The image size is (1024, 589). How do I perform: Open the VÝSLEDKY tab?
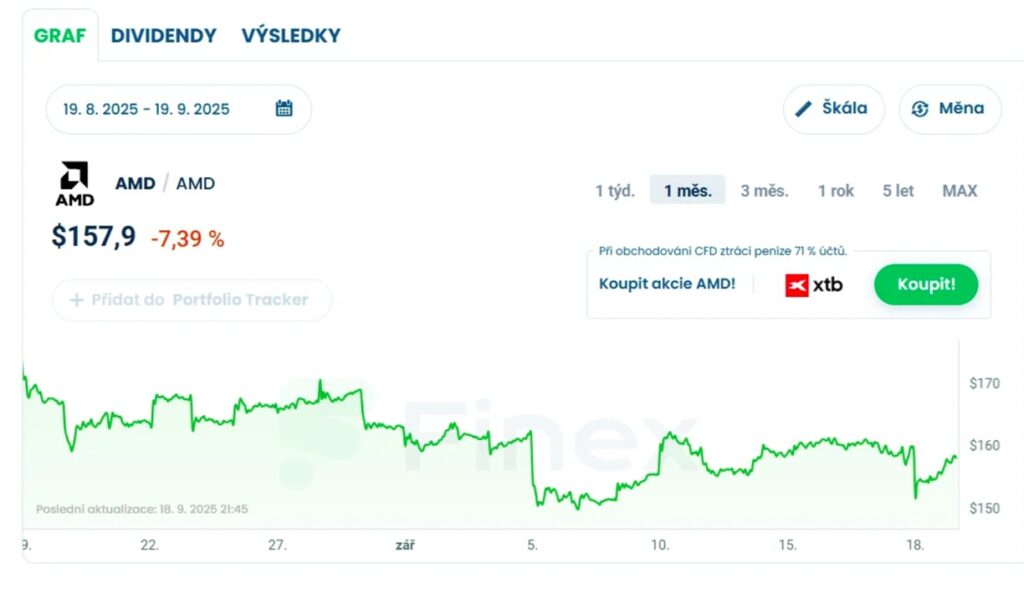coord(291,36)
